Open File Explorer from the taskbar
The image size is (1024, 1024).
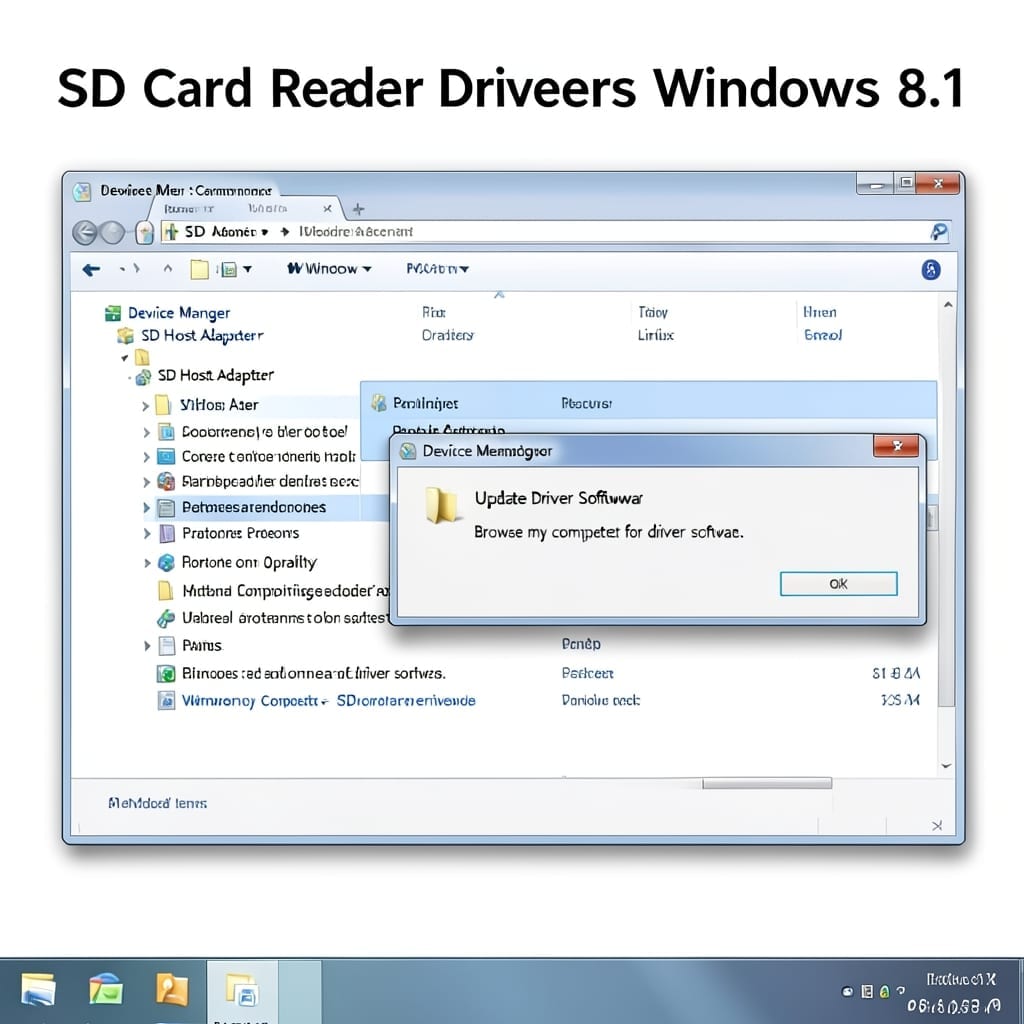[x=38, y=990]
